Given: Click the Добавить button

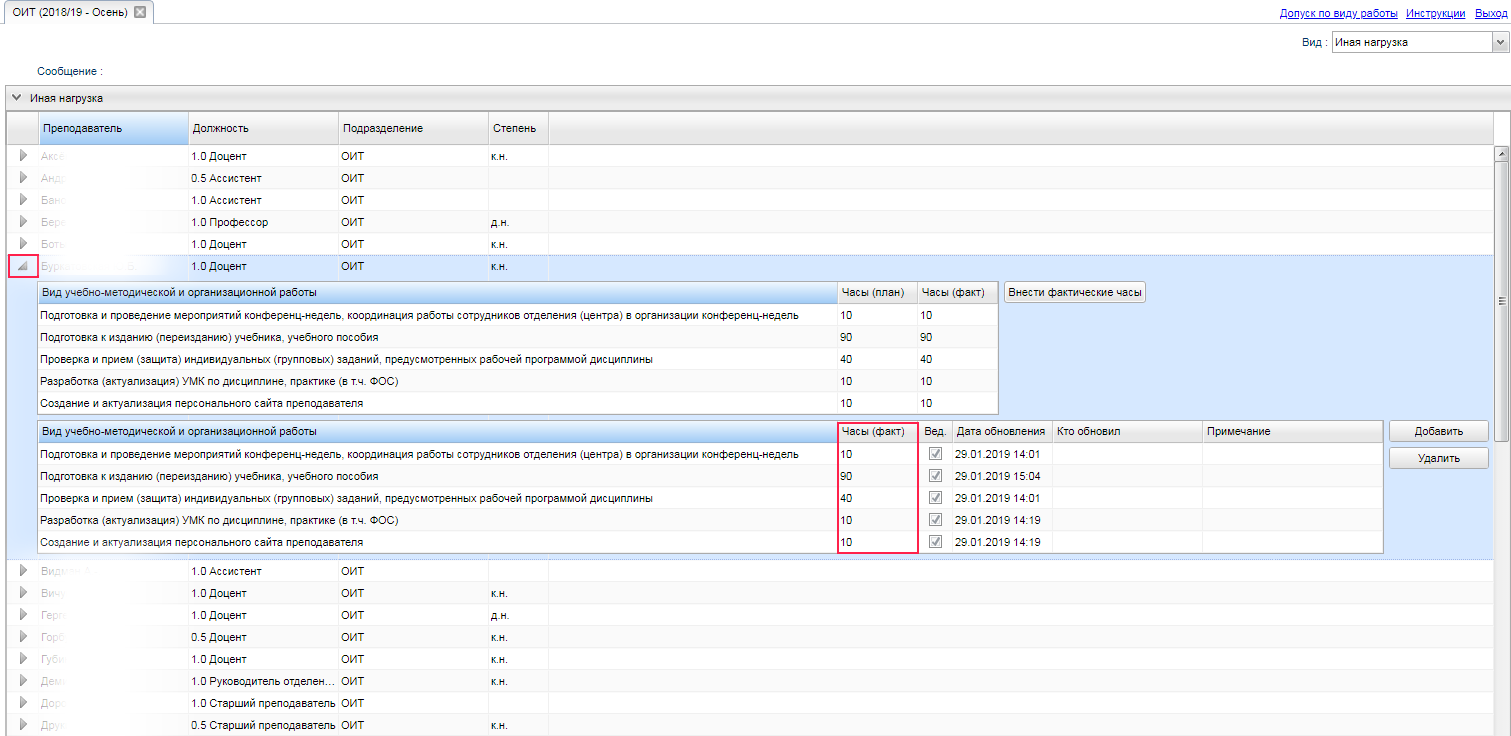Looking at the screenshot, I should coord(1438,431).
